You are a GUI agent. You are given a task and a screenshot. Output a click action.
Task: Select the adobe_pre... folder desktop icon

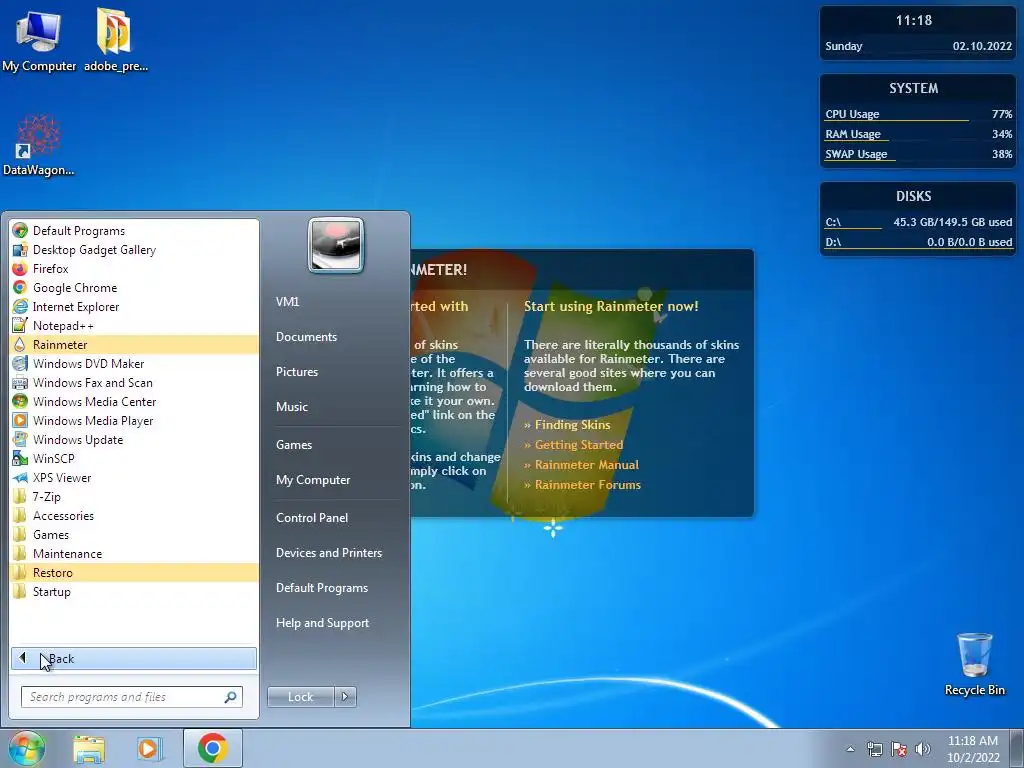point(116,40)
